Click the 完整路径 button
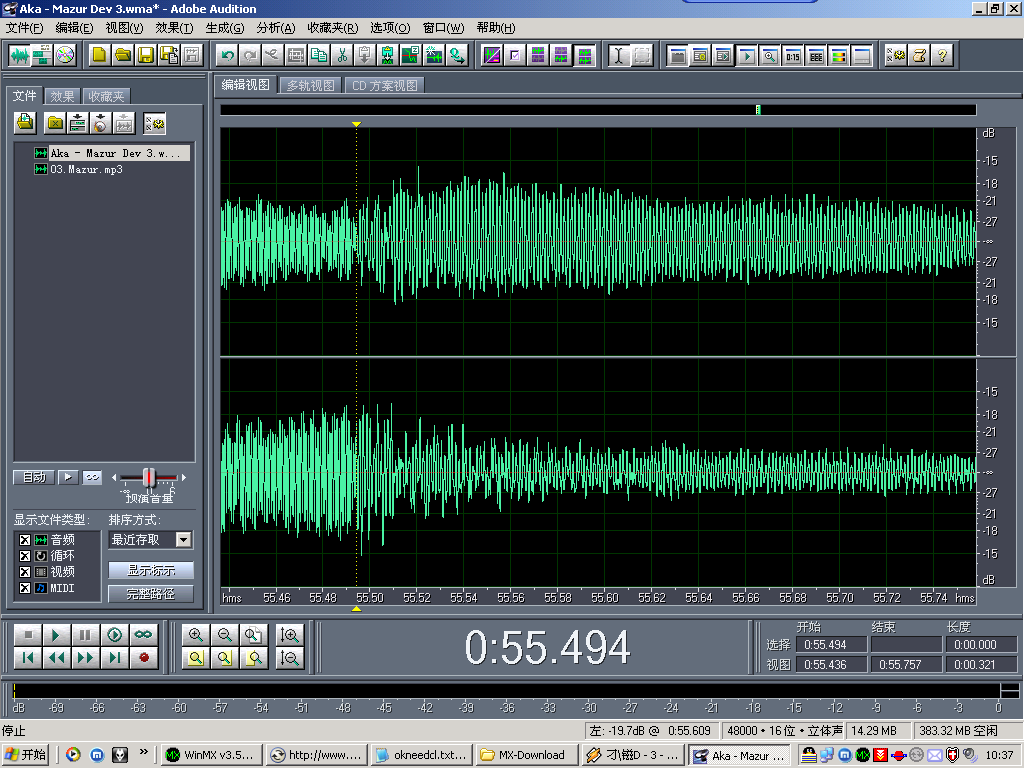1024x768 pixels. [151, 594]
